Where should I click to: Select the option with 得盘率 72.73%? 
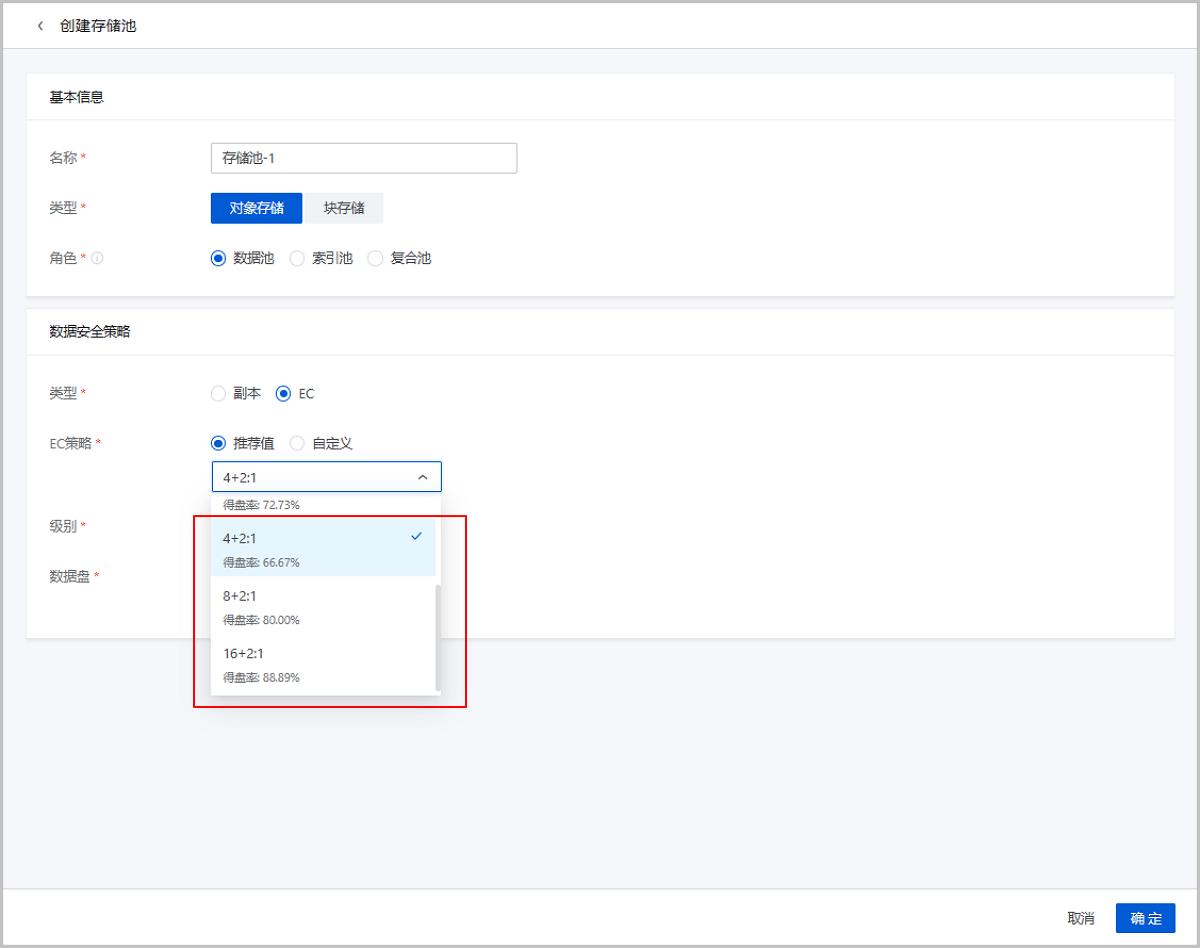coord(323,505)
